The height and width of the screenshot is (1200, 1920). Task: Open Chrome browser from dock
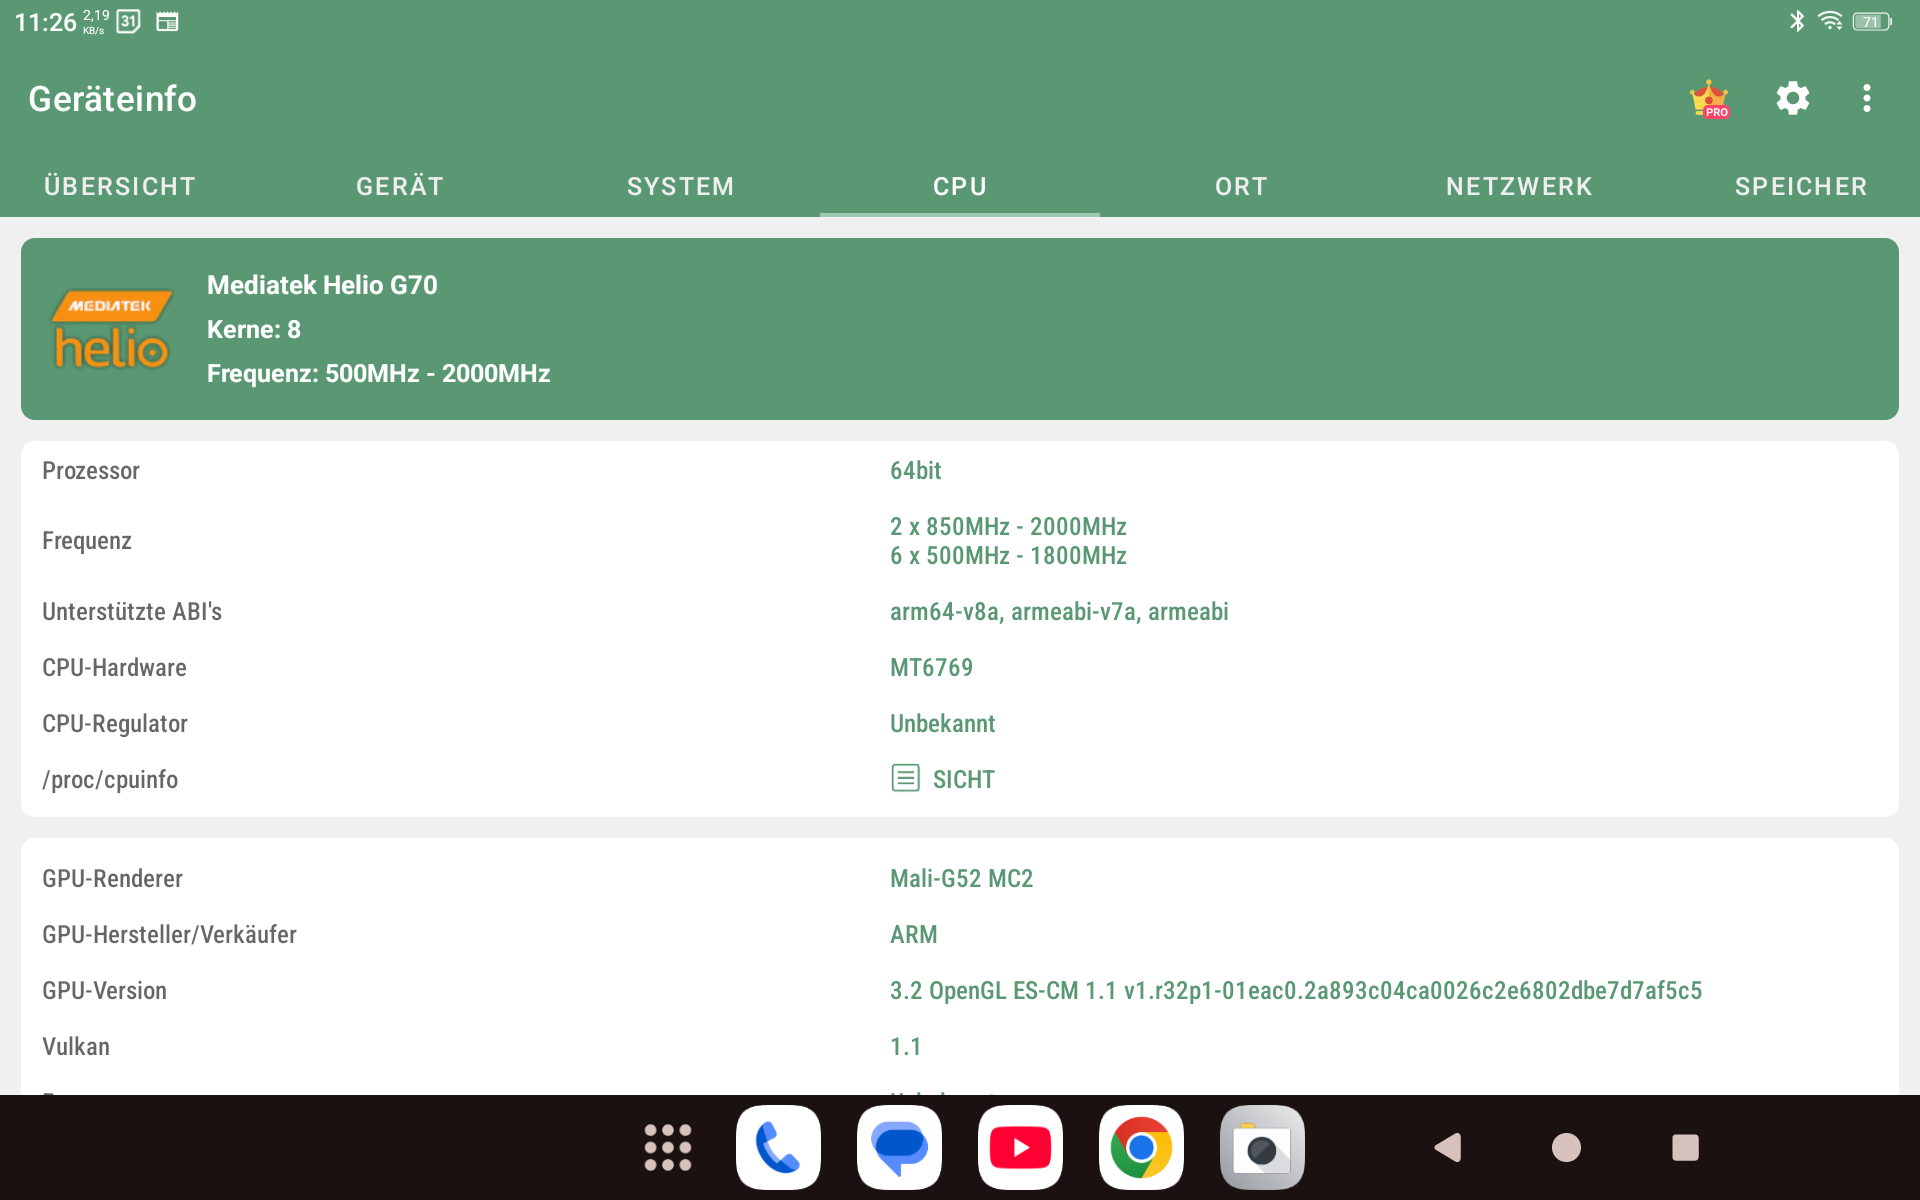[x=1141, y=1147]
